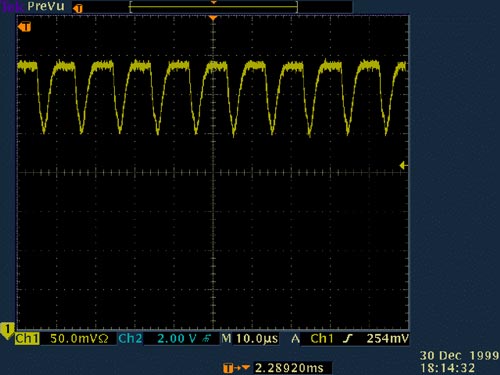Click the Ch1 50.0mV vertical scale readout
500x375 pixels.
click(x=79, y=339)
